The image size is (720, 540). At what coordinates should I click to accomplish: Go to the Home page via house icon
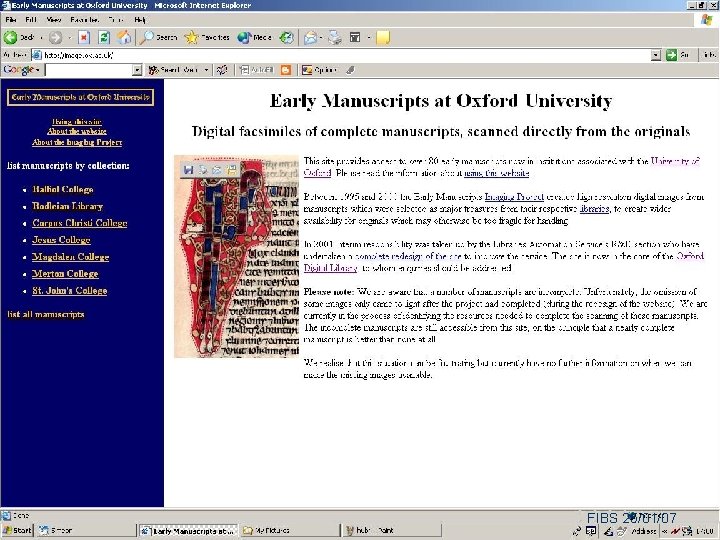pyautogui.click(x=124, y=38)
